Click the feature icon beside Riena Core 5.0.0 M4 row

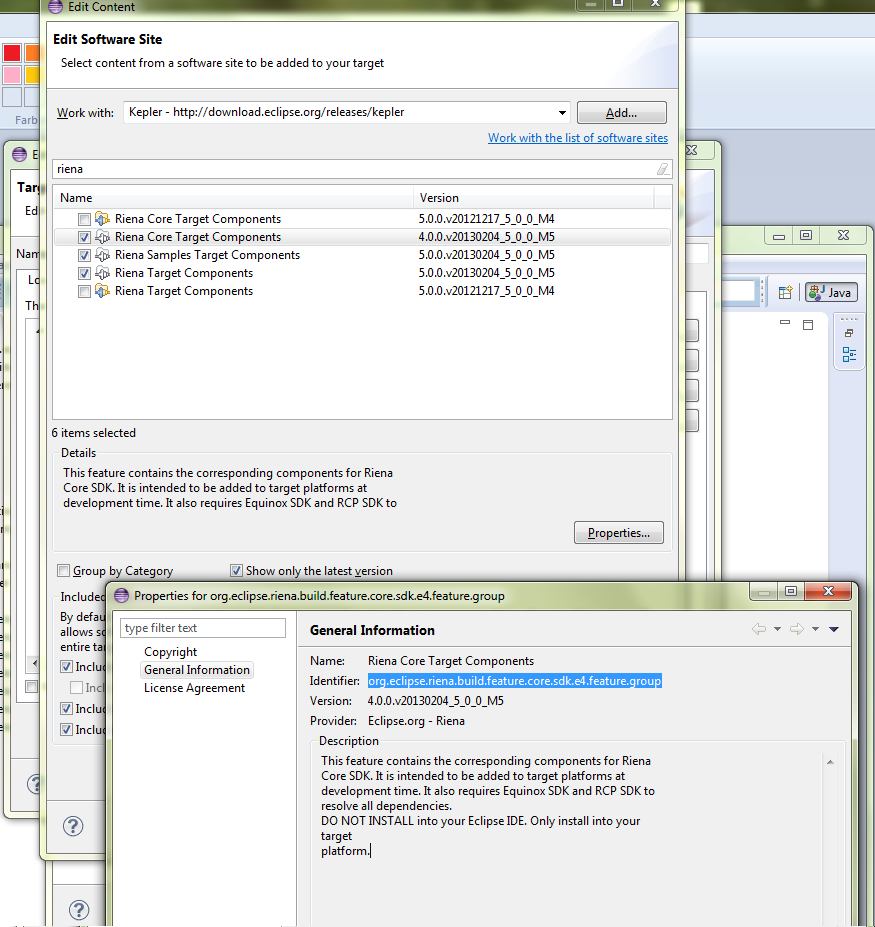pos(102,219)
